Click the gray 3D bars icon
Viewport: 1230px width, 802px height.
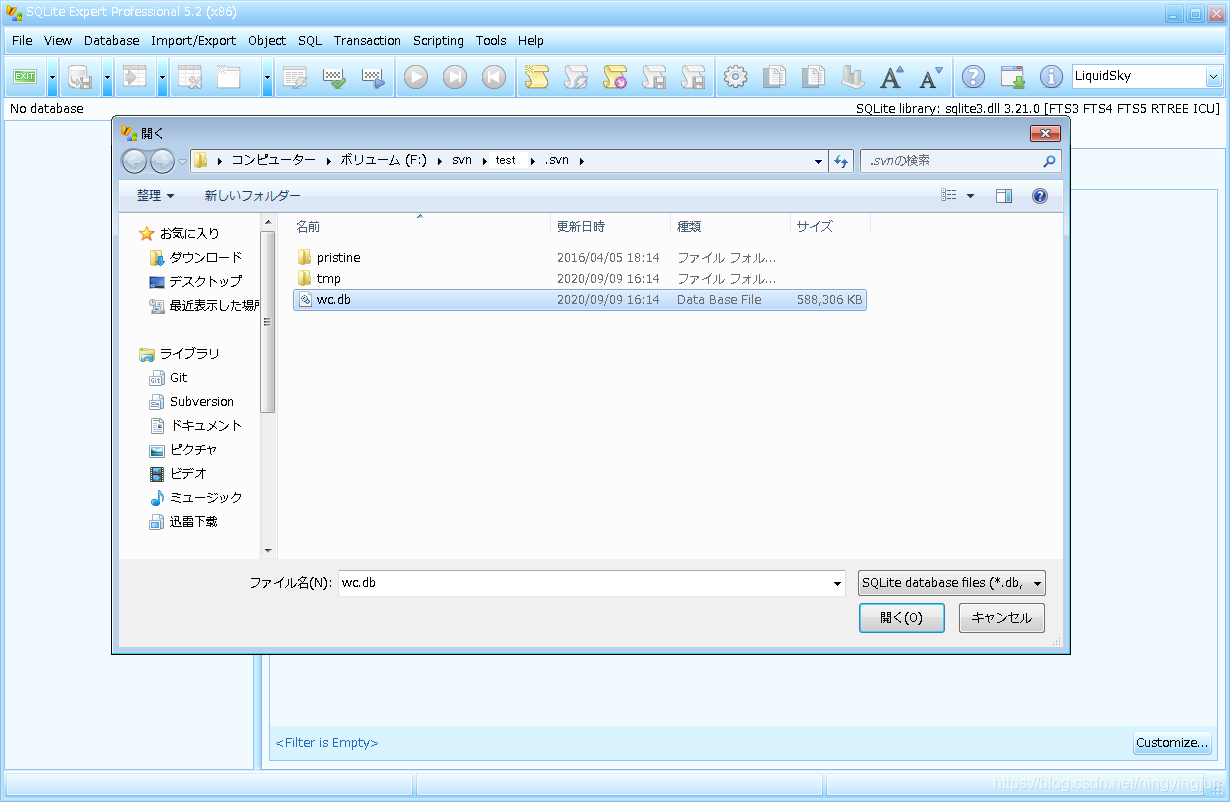coord(853,77)
